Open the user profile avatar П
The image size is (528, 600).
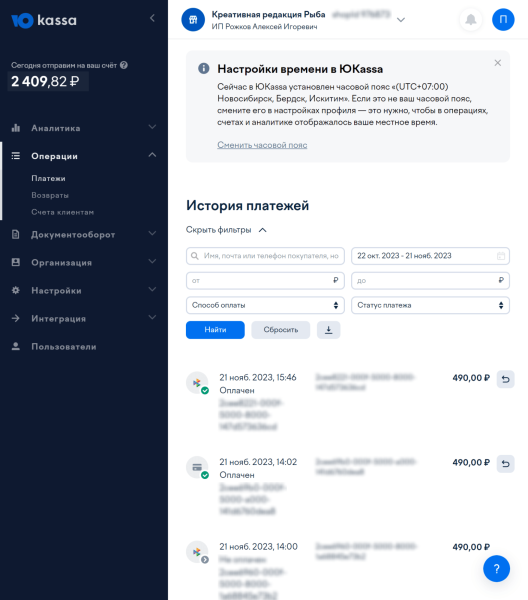point(503,20)
